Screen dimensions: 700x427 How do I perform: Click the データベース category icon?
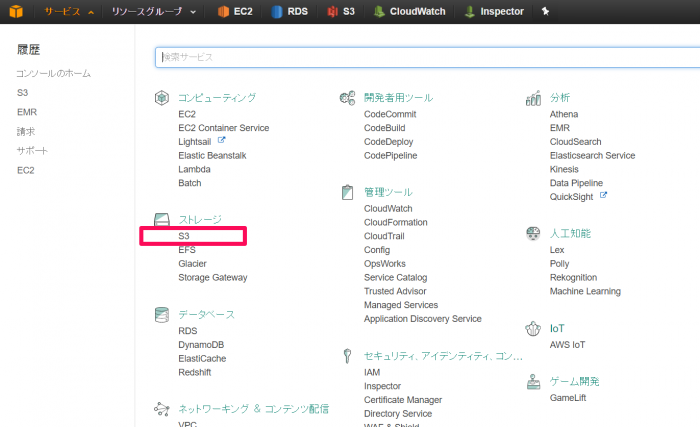coord(162,314)
